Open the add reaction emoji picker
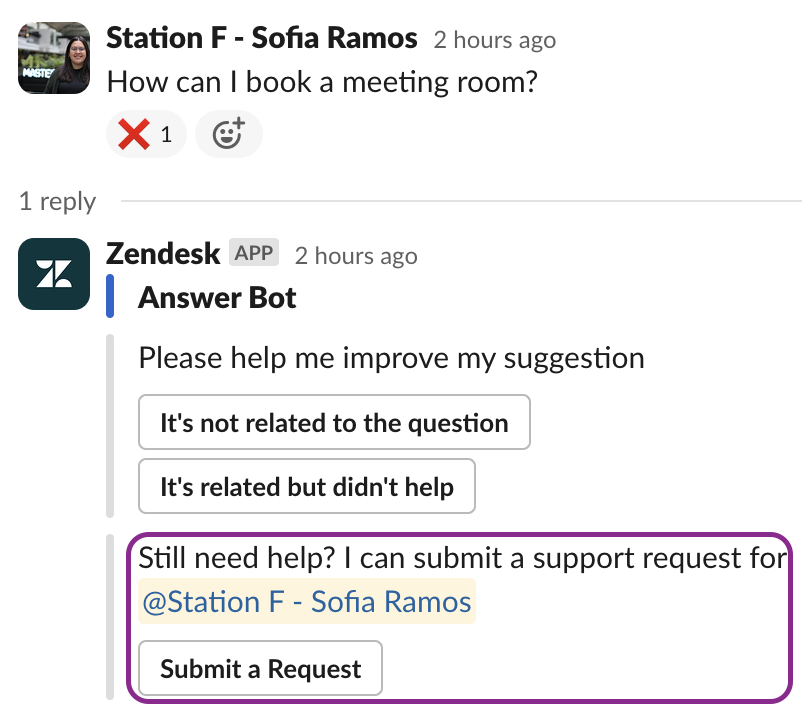802x718 pixels. [x=229, y=134]
